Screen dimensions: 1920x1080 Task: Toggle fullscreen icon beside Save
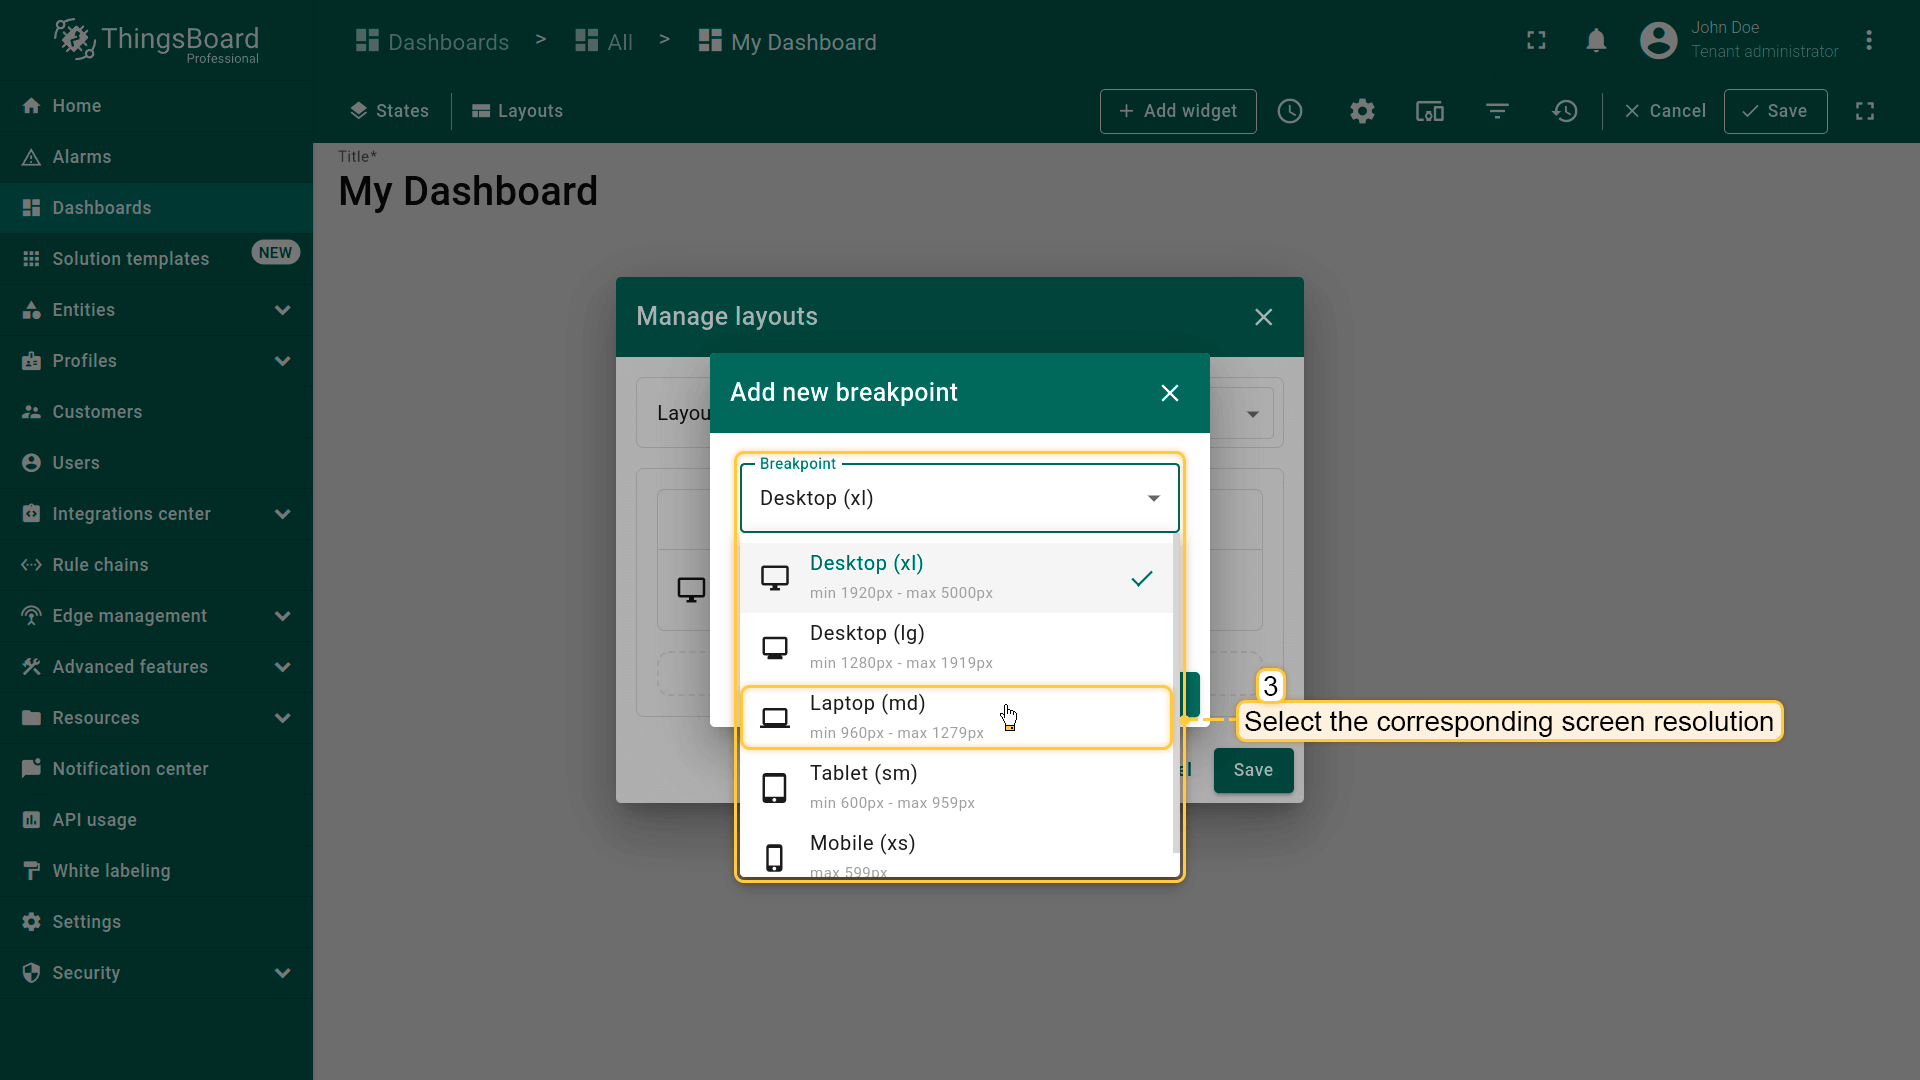[x=1865, y=111]
